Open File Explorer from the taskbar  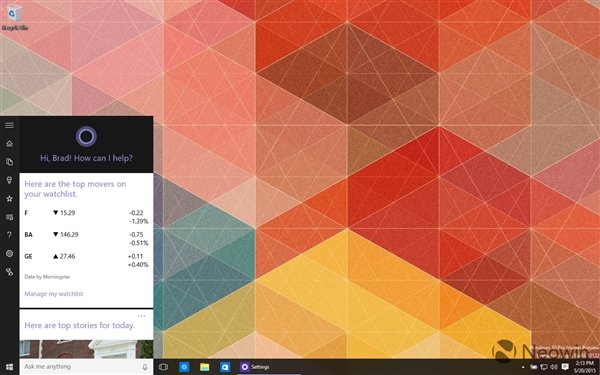coord(205,367)
